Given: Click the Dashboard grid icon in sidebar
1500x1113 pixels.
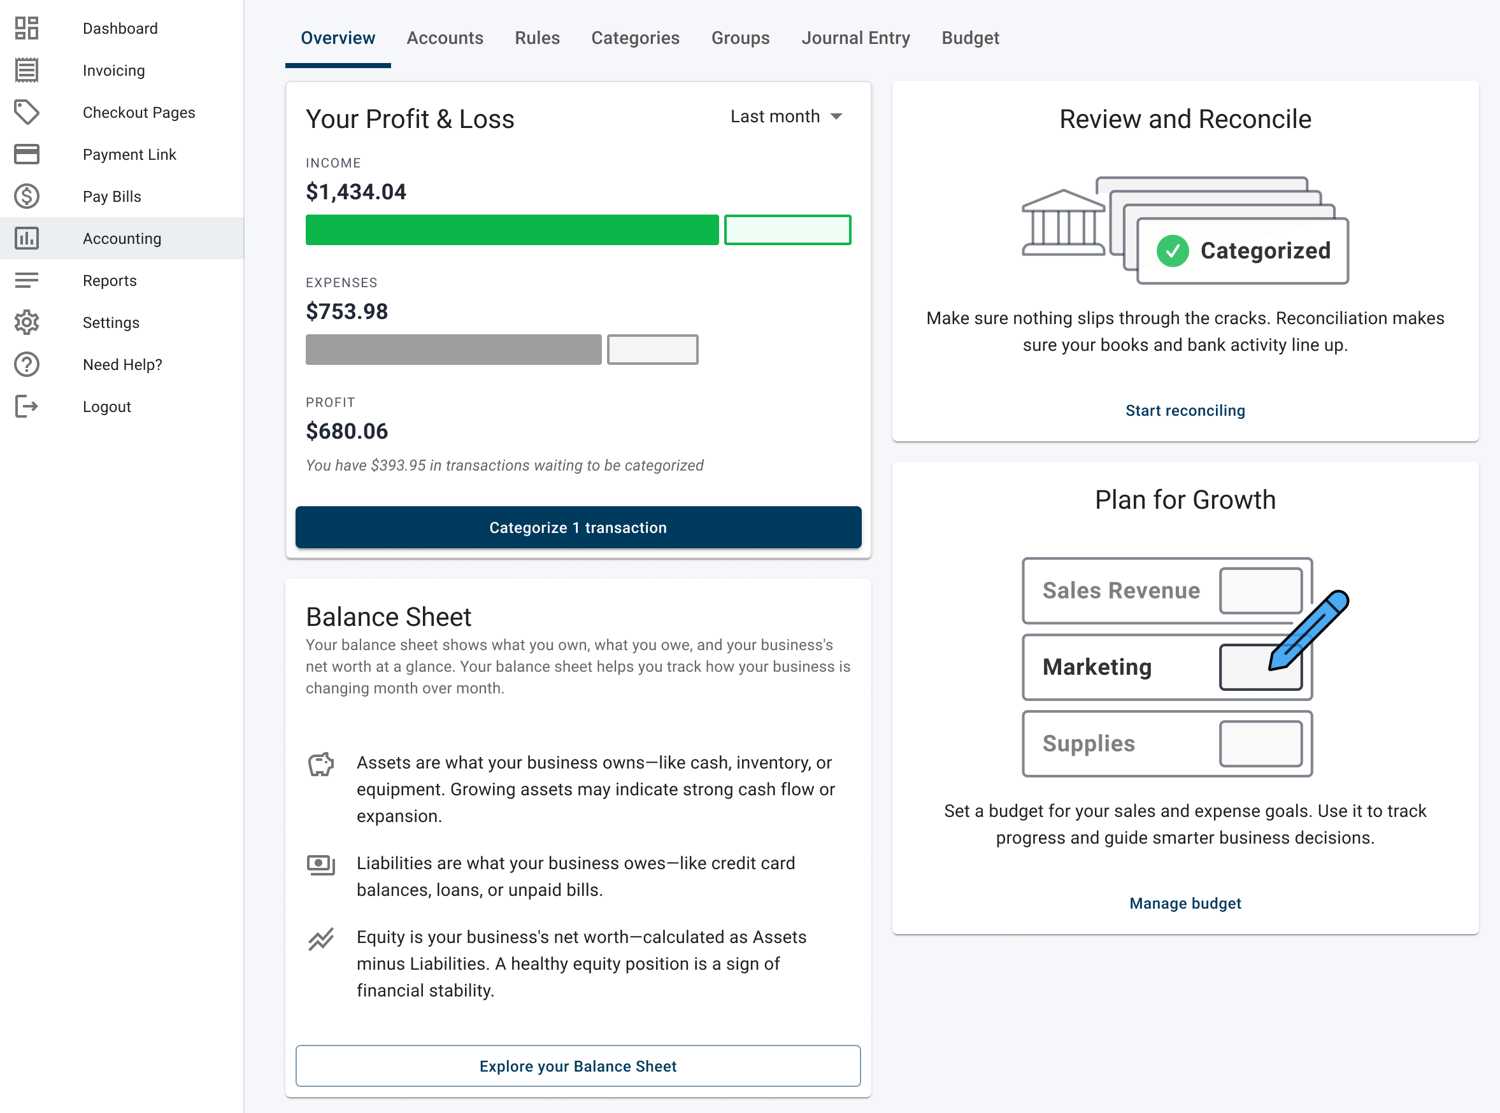Looking at the screenshot, I should click(x=27, y=28).
